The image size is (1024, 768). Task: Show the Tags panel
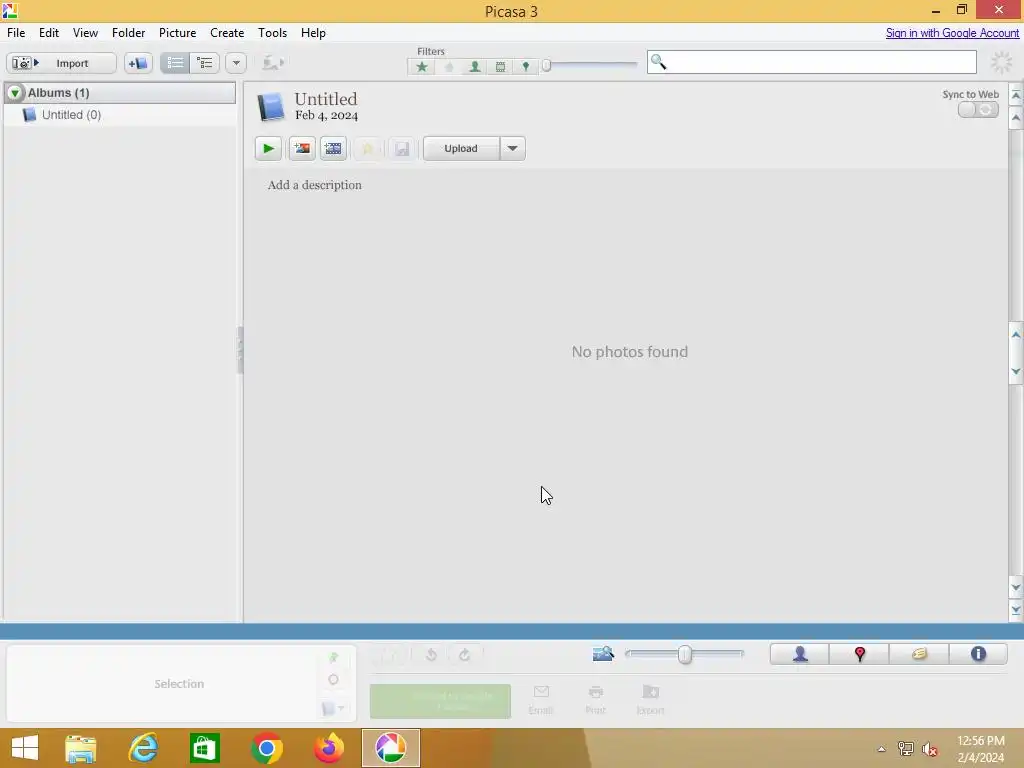pos(919,654)
